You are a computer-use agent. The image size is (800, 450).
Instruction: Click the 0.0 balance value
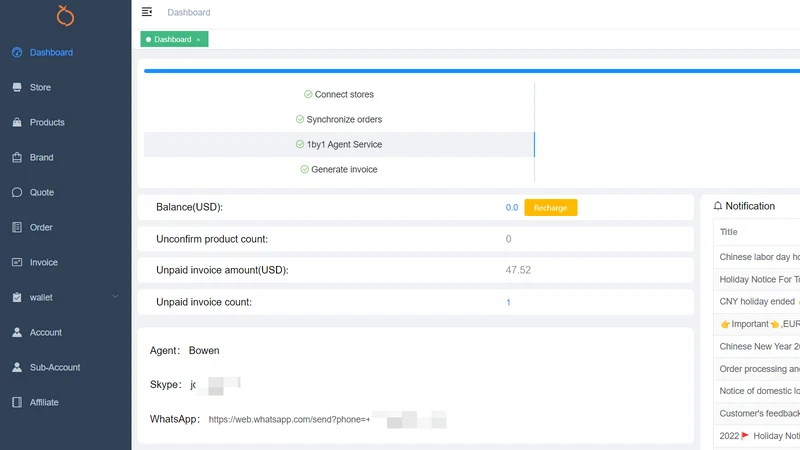pos(512,208)
